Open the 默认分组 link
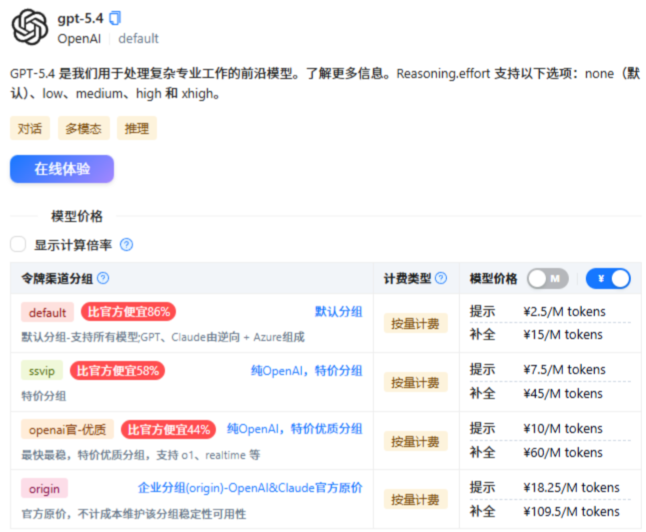 click(x=339, y=312)
